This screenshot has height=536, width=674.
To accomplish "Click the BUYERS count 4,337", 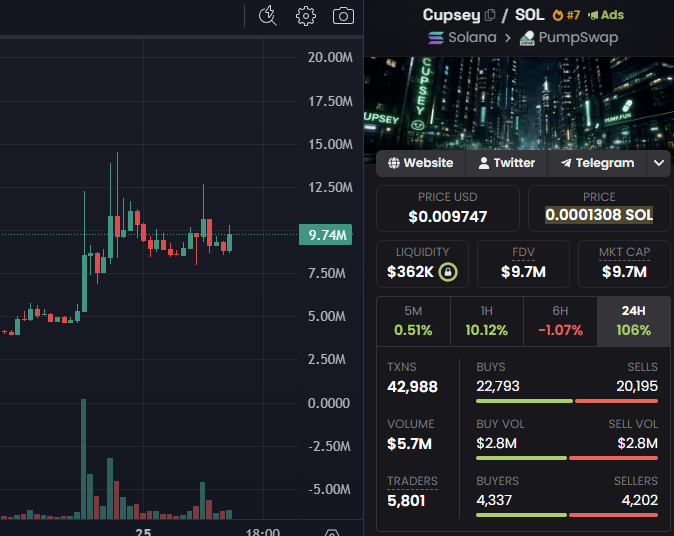I will point(494,500).
